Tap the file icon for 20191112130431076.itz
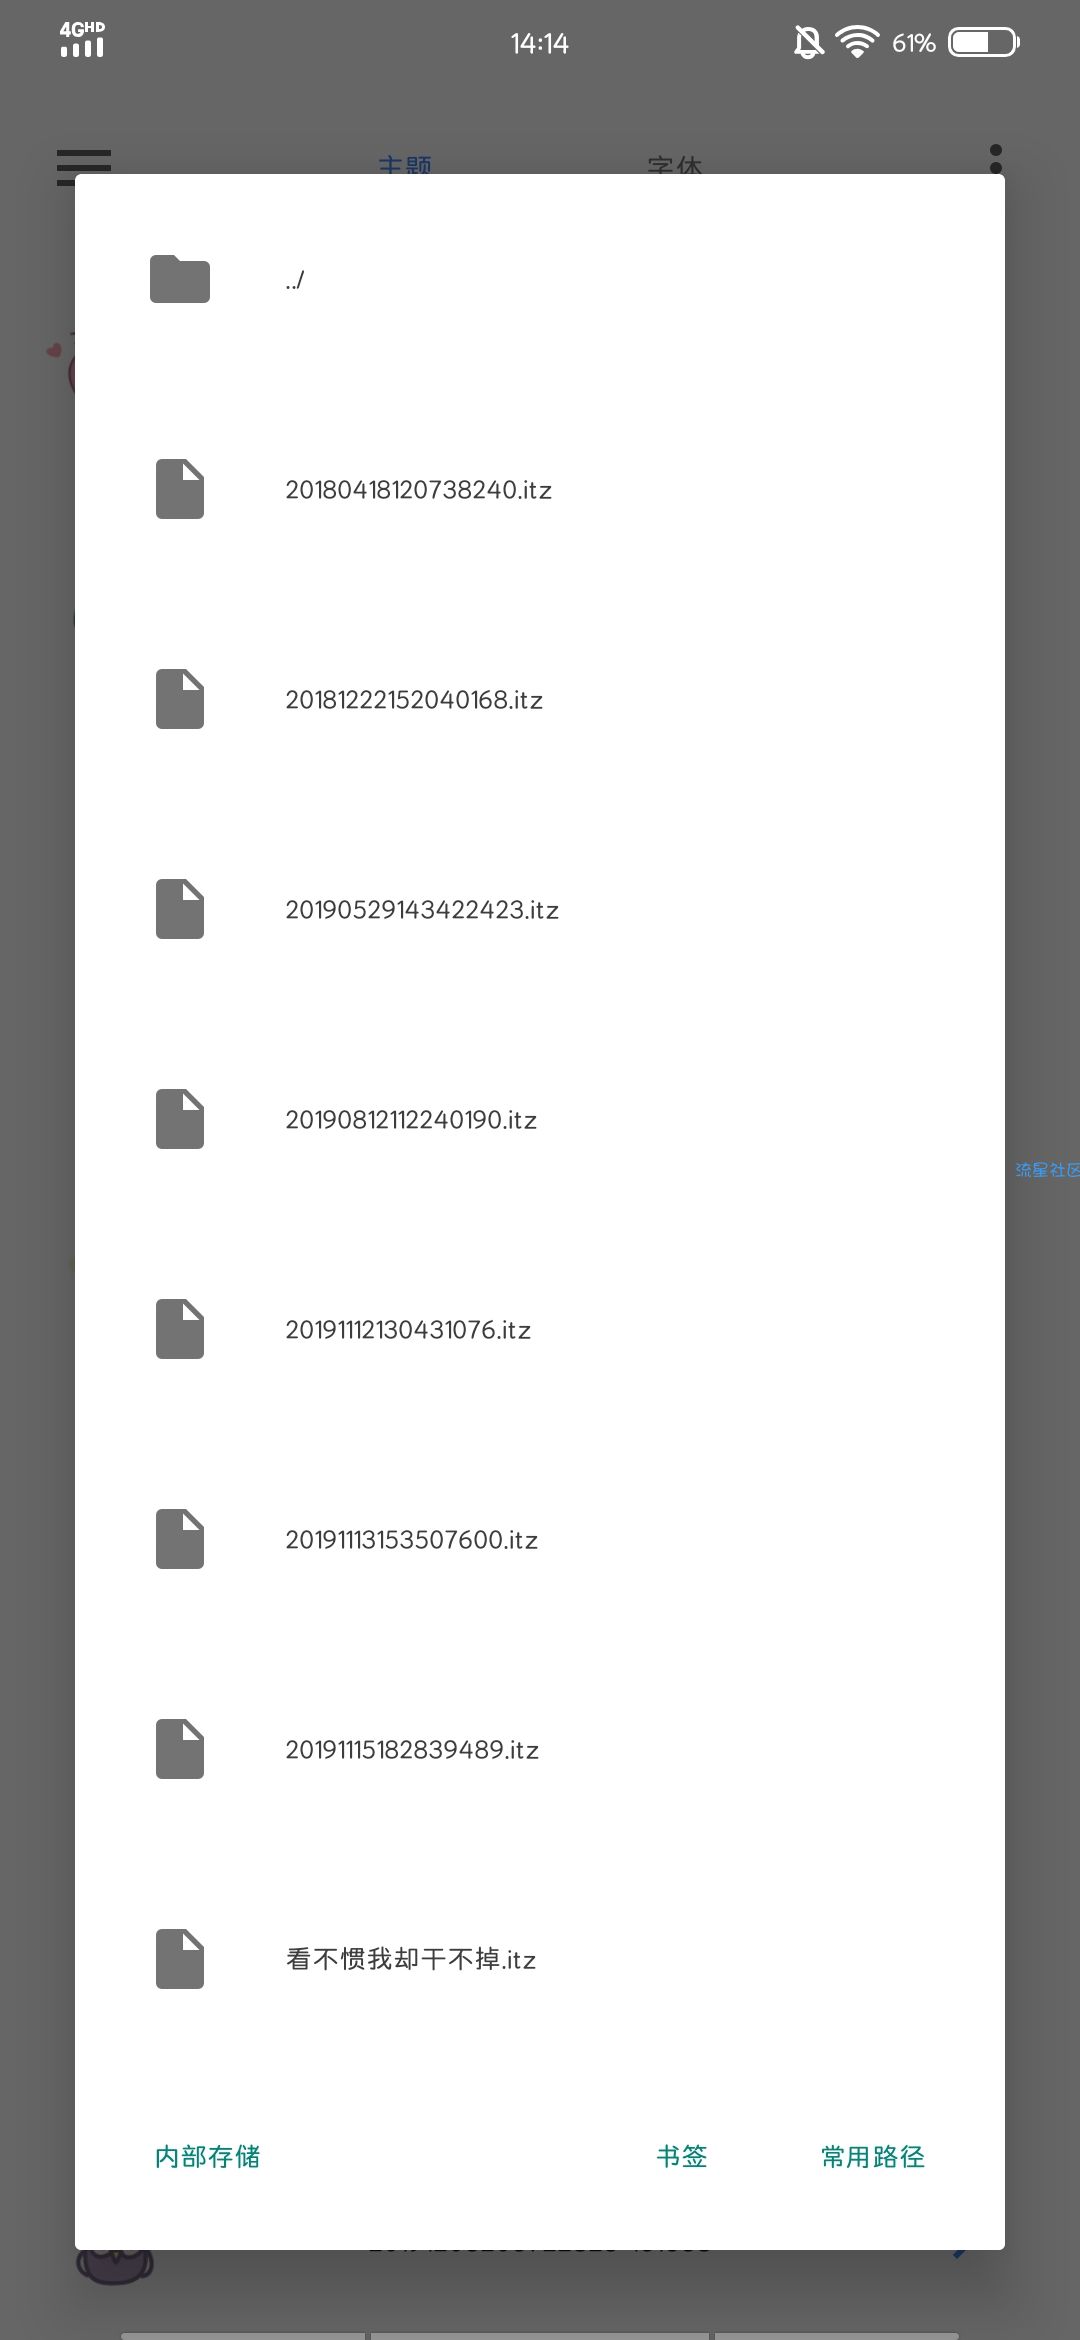1080x2340 pixels. pos(180,1329)
